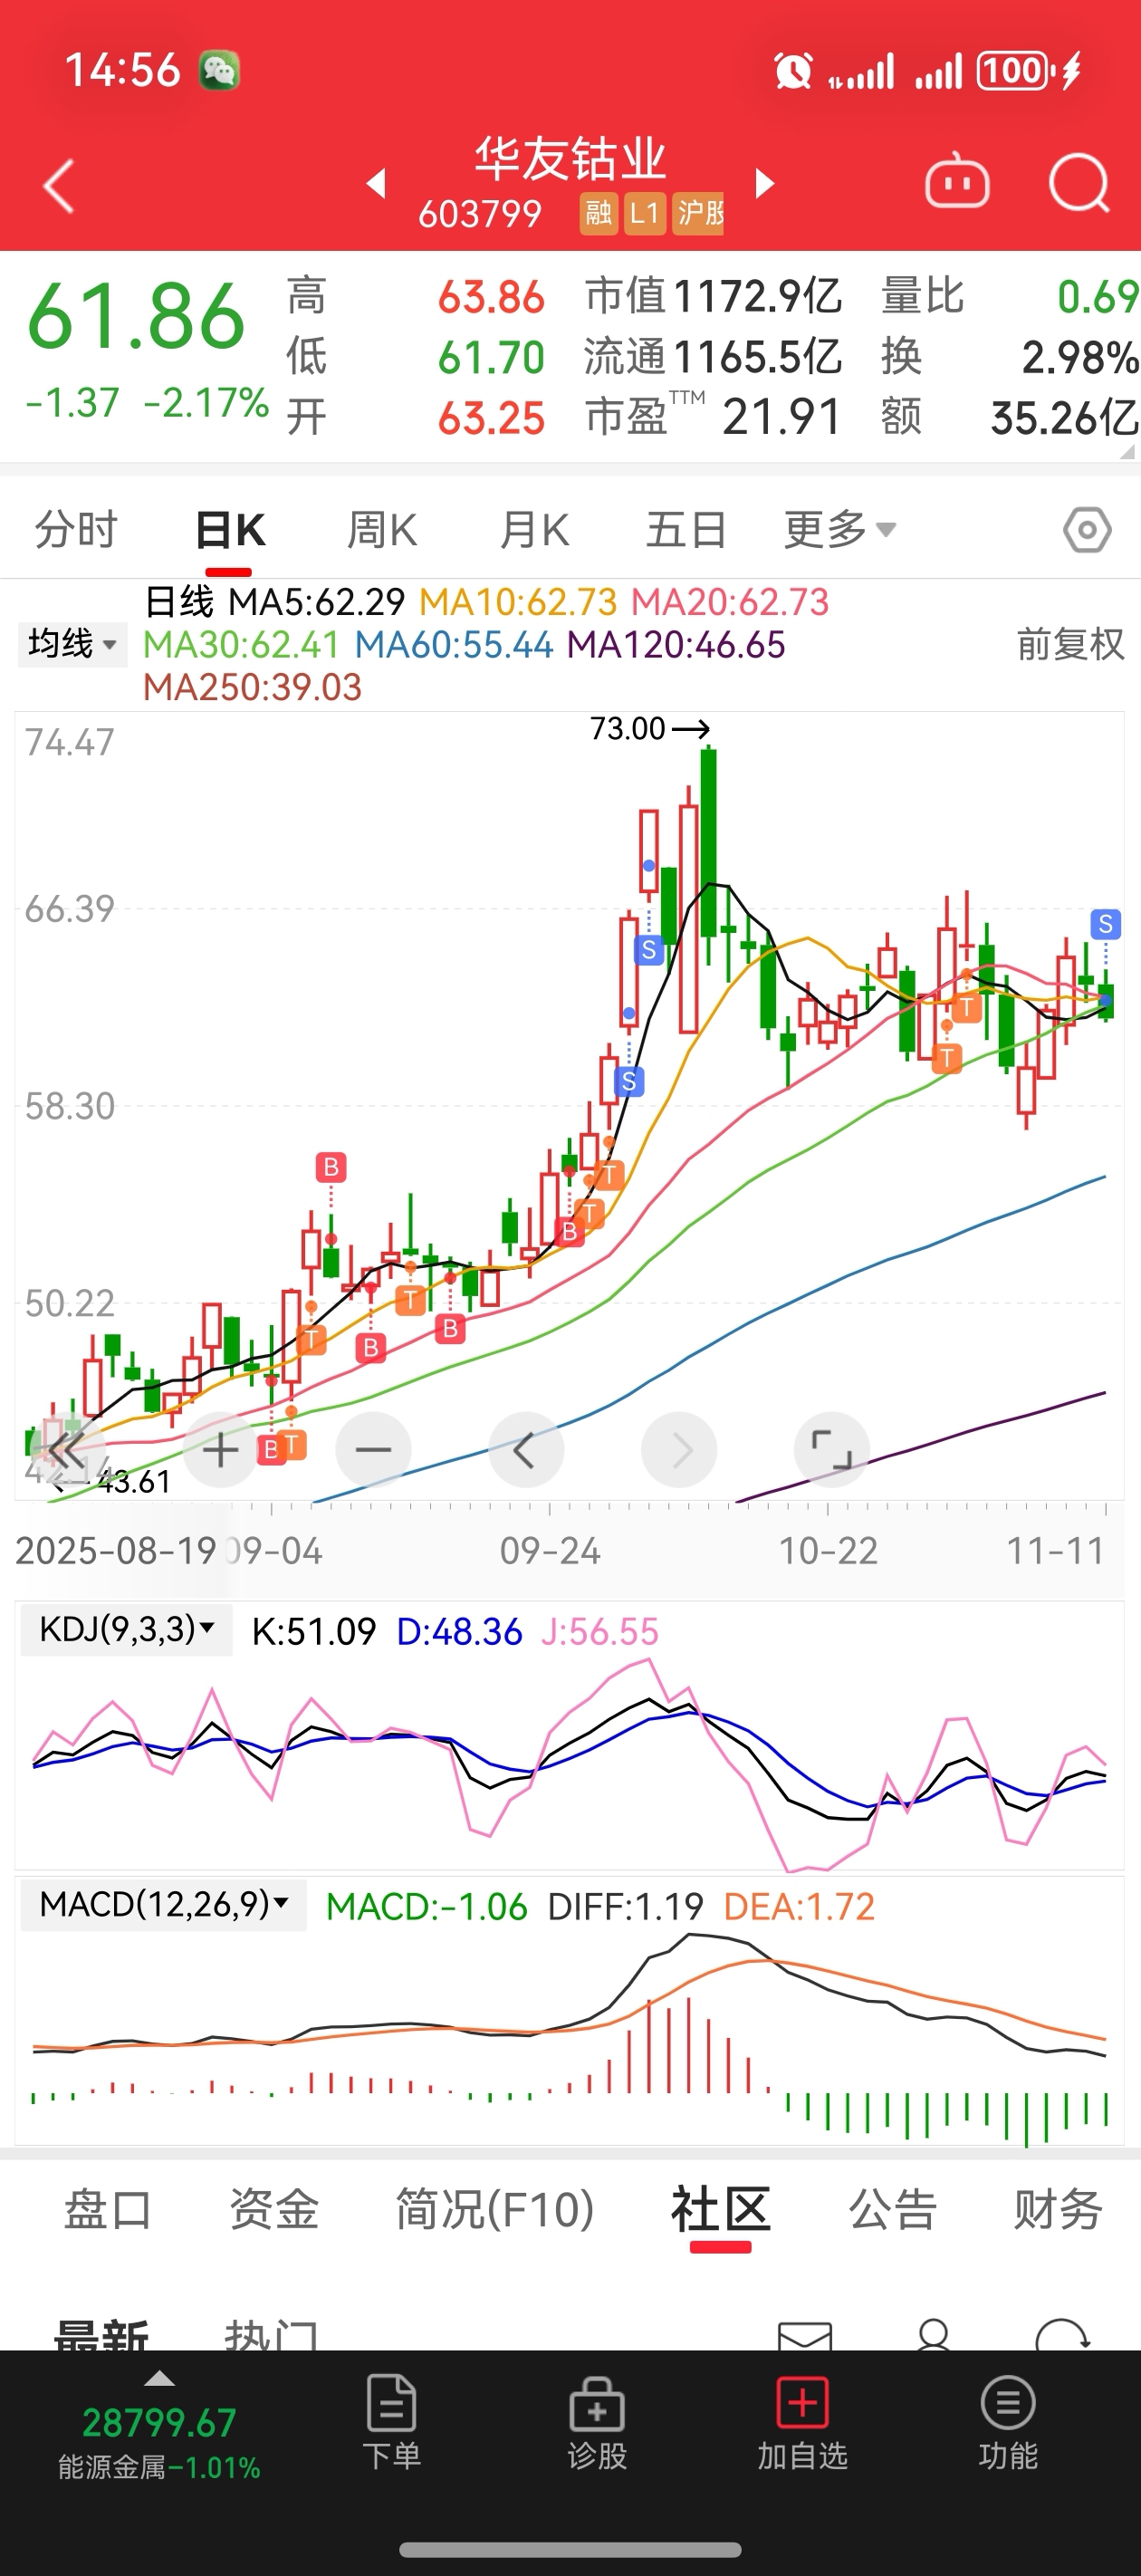
Task: Switch to the 热门 community sub-tab
Action: [271, 2335]
